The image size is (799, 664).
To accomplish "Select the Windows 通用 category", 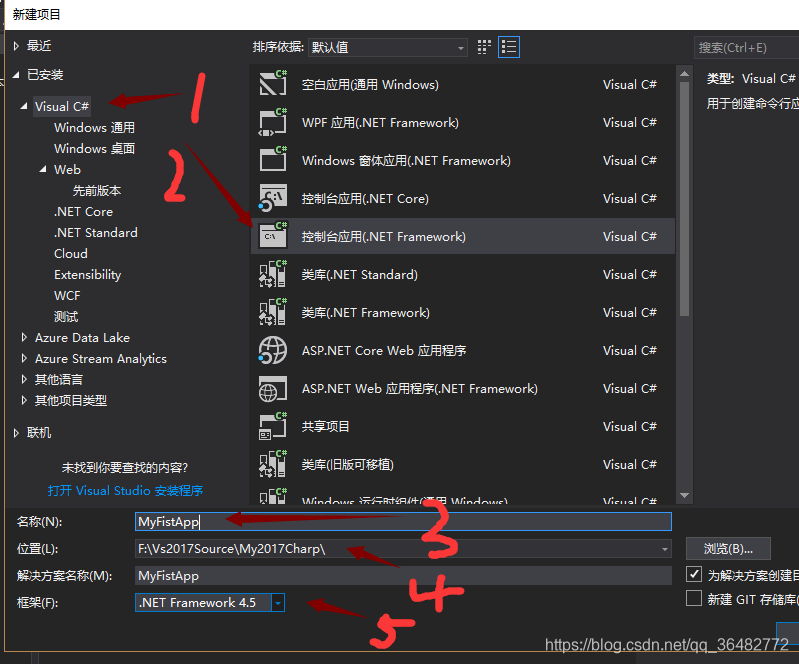I will pyautogui.click(x=94, y=127).
